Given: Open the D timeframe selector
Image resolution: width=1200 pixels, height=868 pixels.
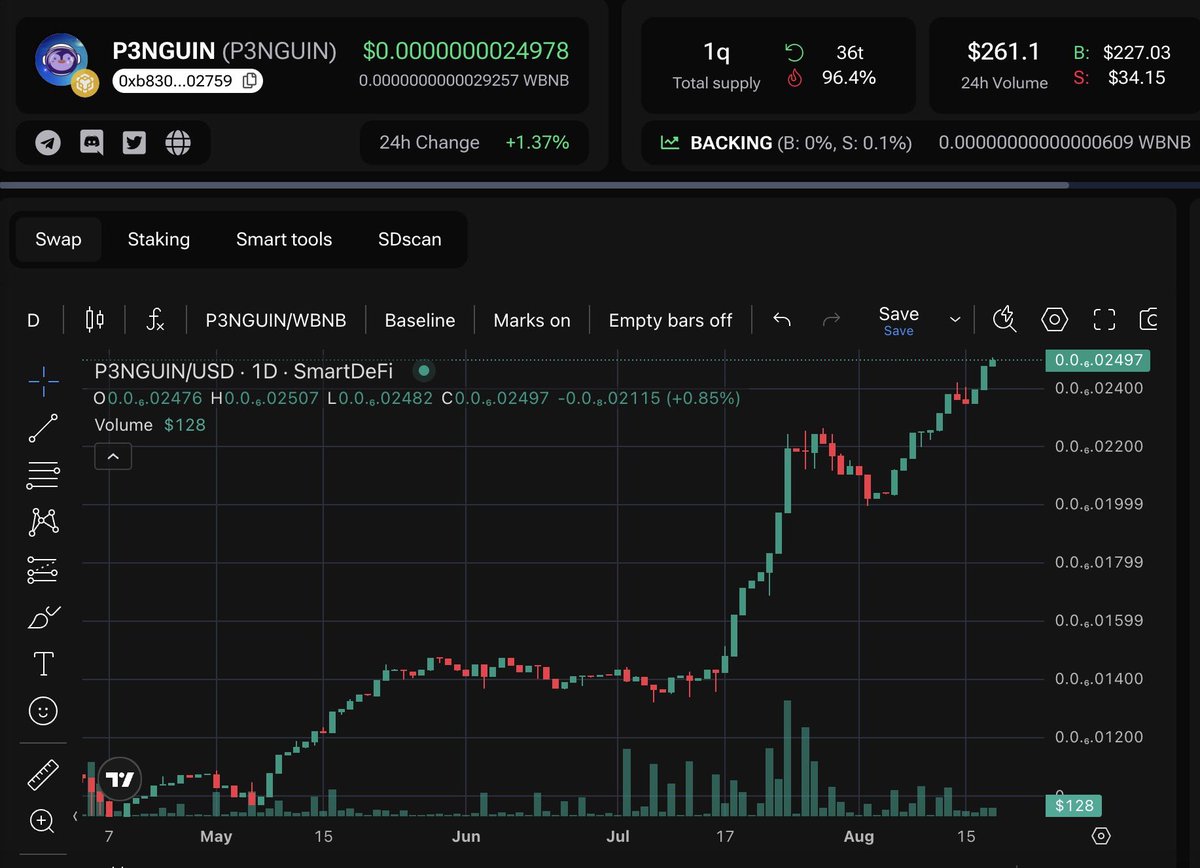Looking at the screenshot, I should coord(33,319).
